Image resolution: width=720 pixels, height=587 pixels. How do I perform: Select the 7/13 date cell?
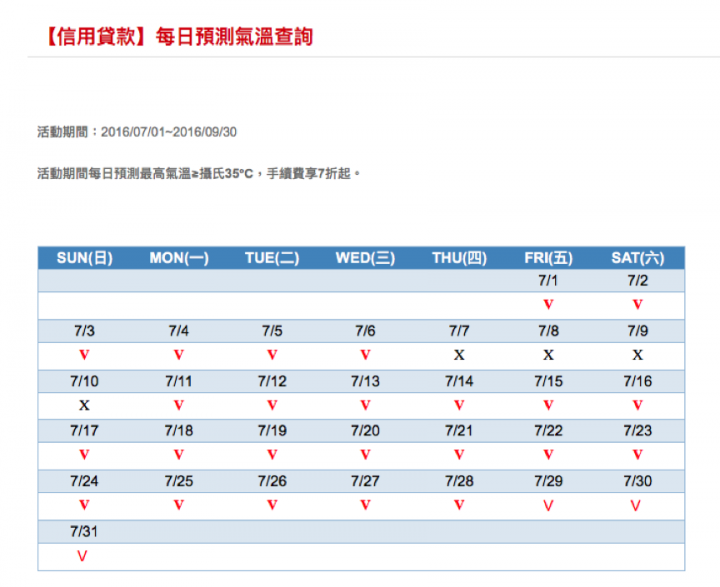tap(366, 381)
